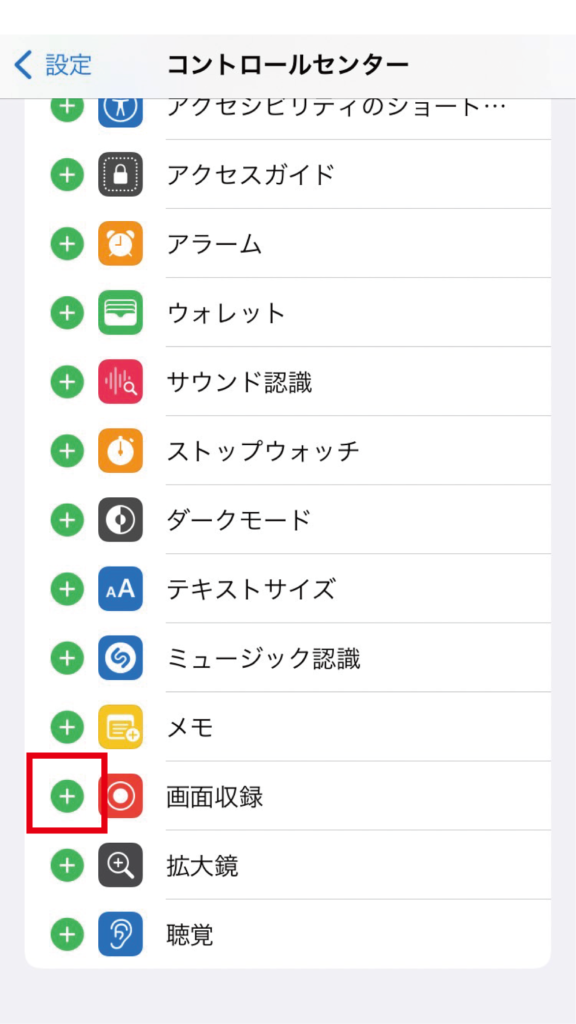Tap the back chevron arrow

(x=23, y=65)
